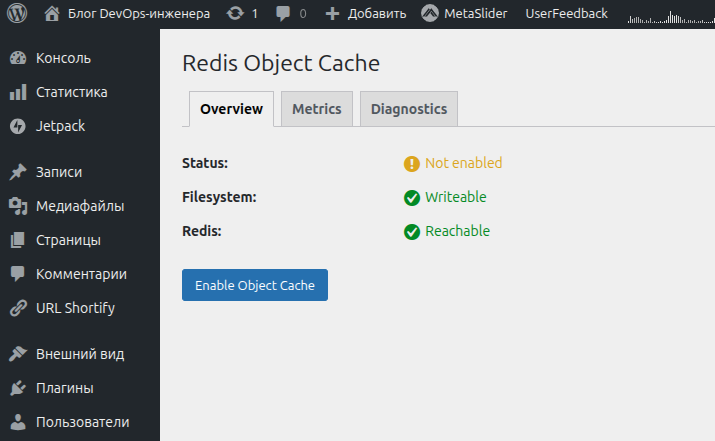This screenshot has height=441, width=715.
Task: Click the Статистика bar chart icon
Action: coord(18,92)
